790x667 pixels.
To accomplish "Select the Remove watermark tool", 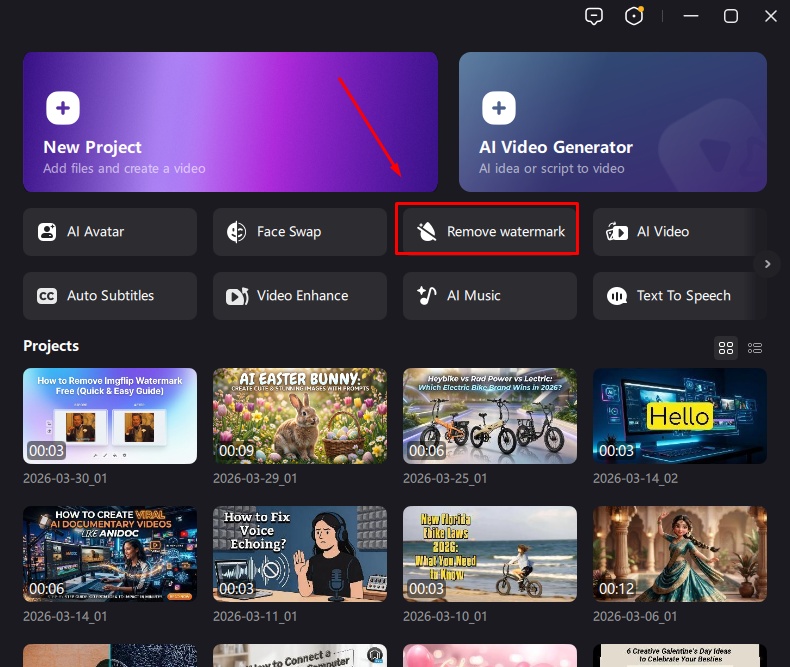I will pos(487,232).
